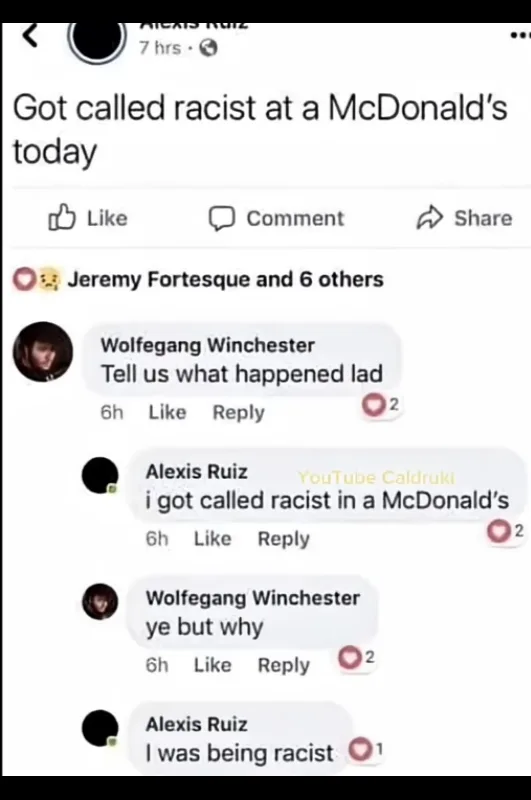Open the post author's black profile avatar
The image size is (531, 800).
(x=97, y=42)
